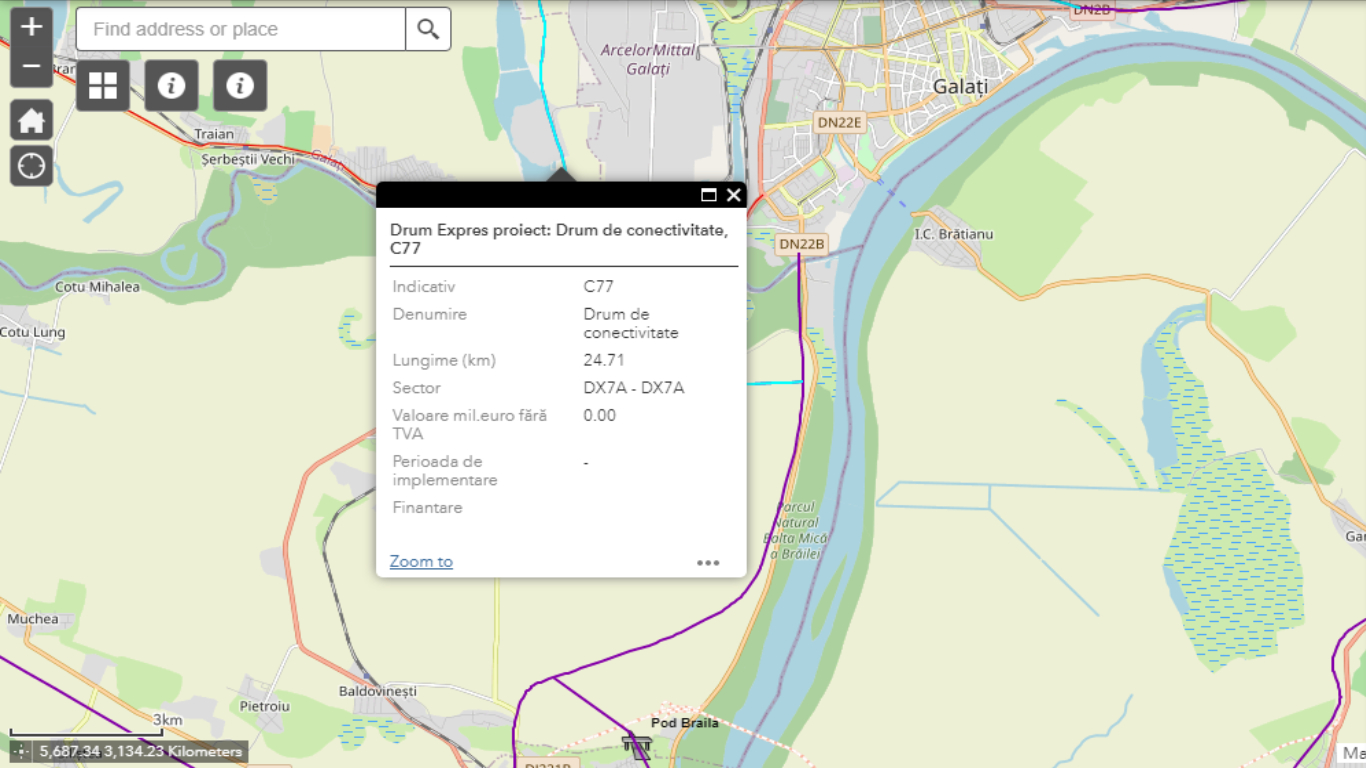Close the Drum Expres popup
Image resolution: width=1366 pixels, height=768 pixels.
pyautogui.click(x=734, y=195)
